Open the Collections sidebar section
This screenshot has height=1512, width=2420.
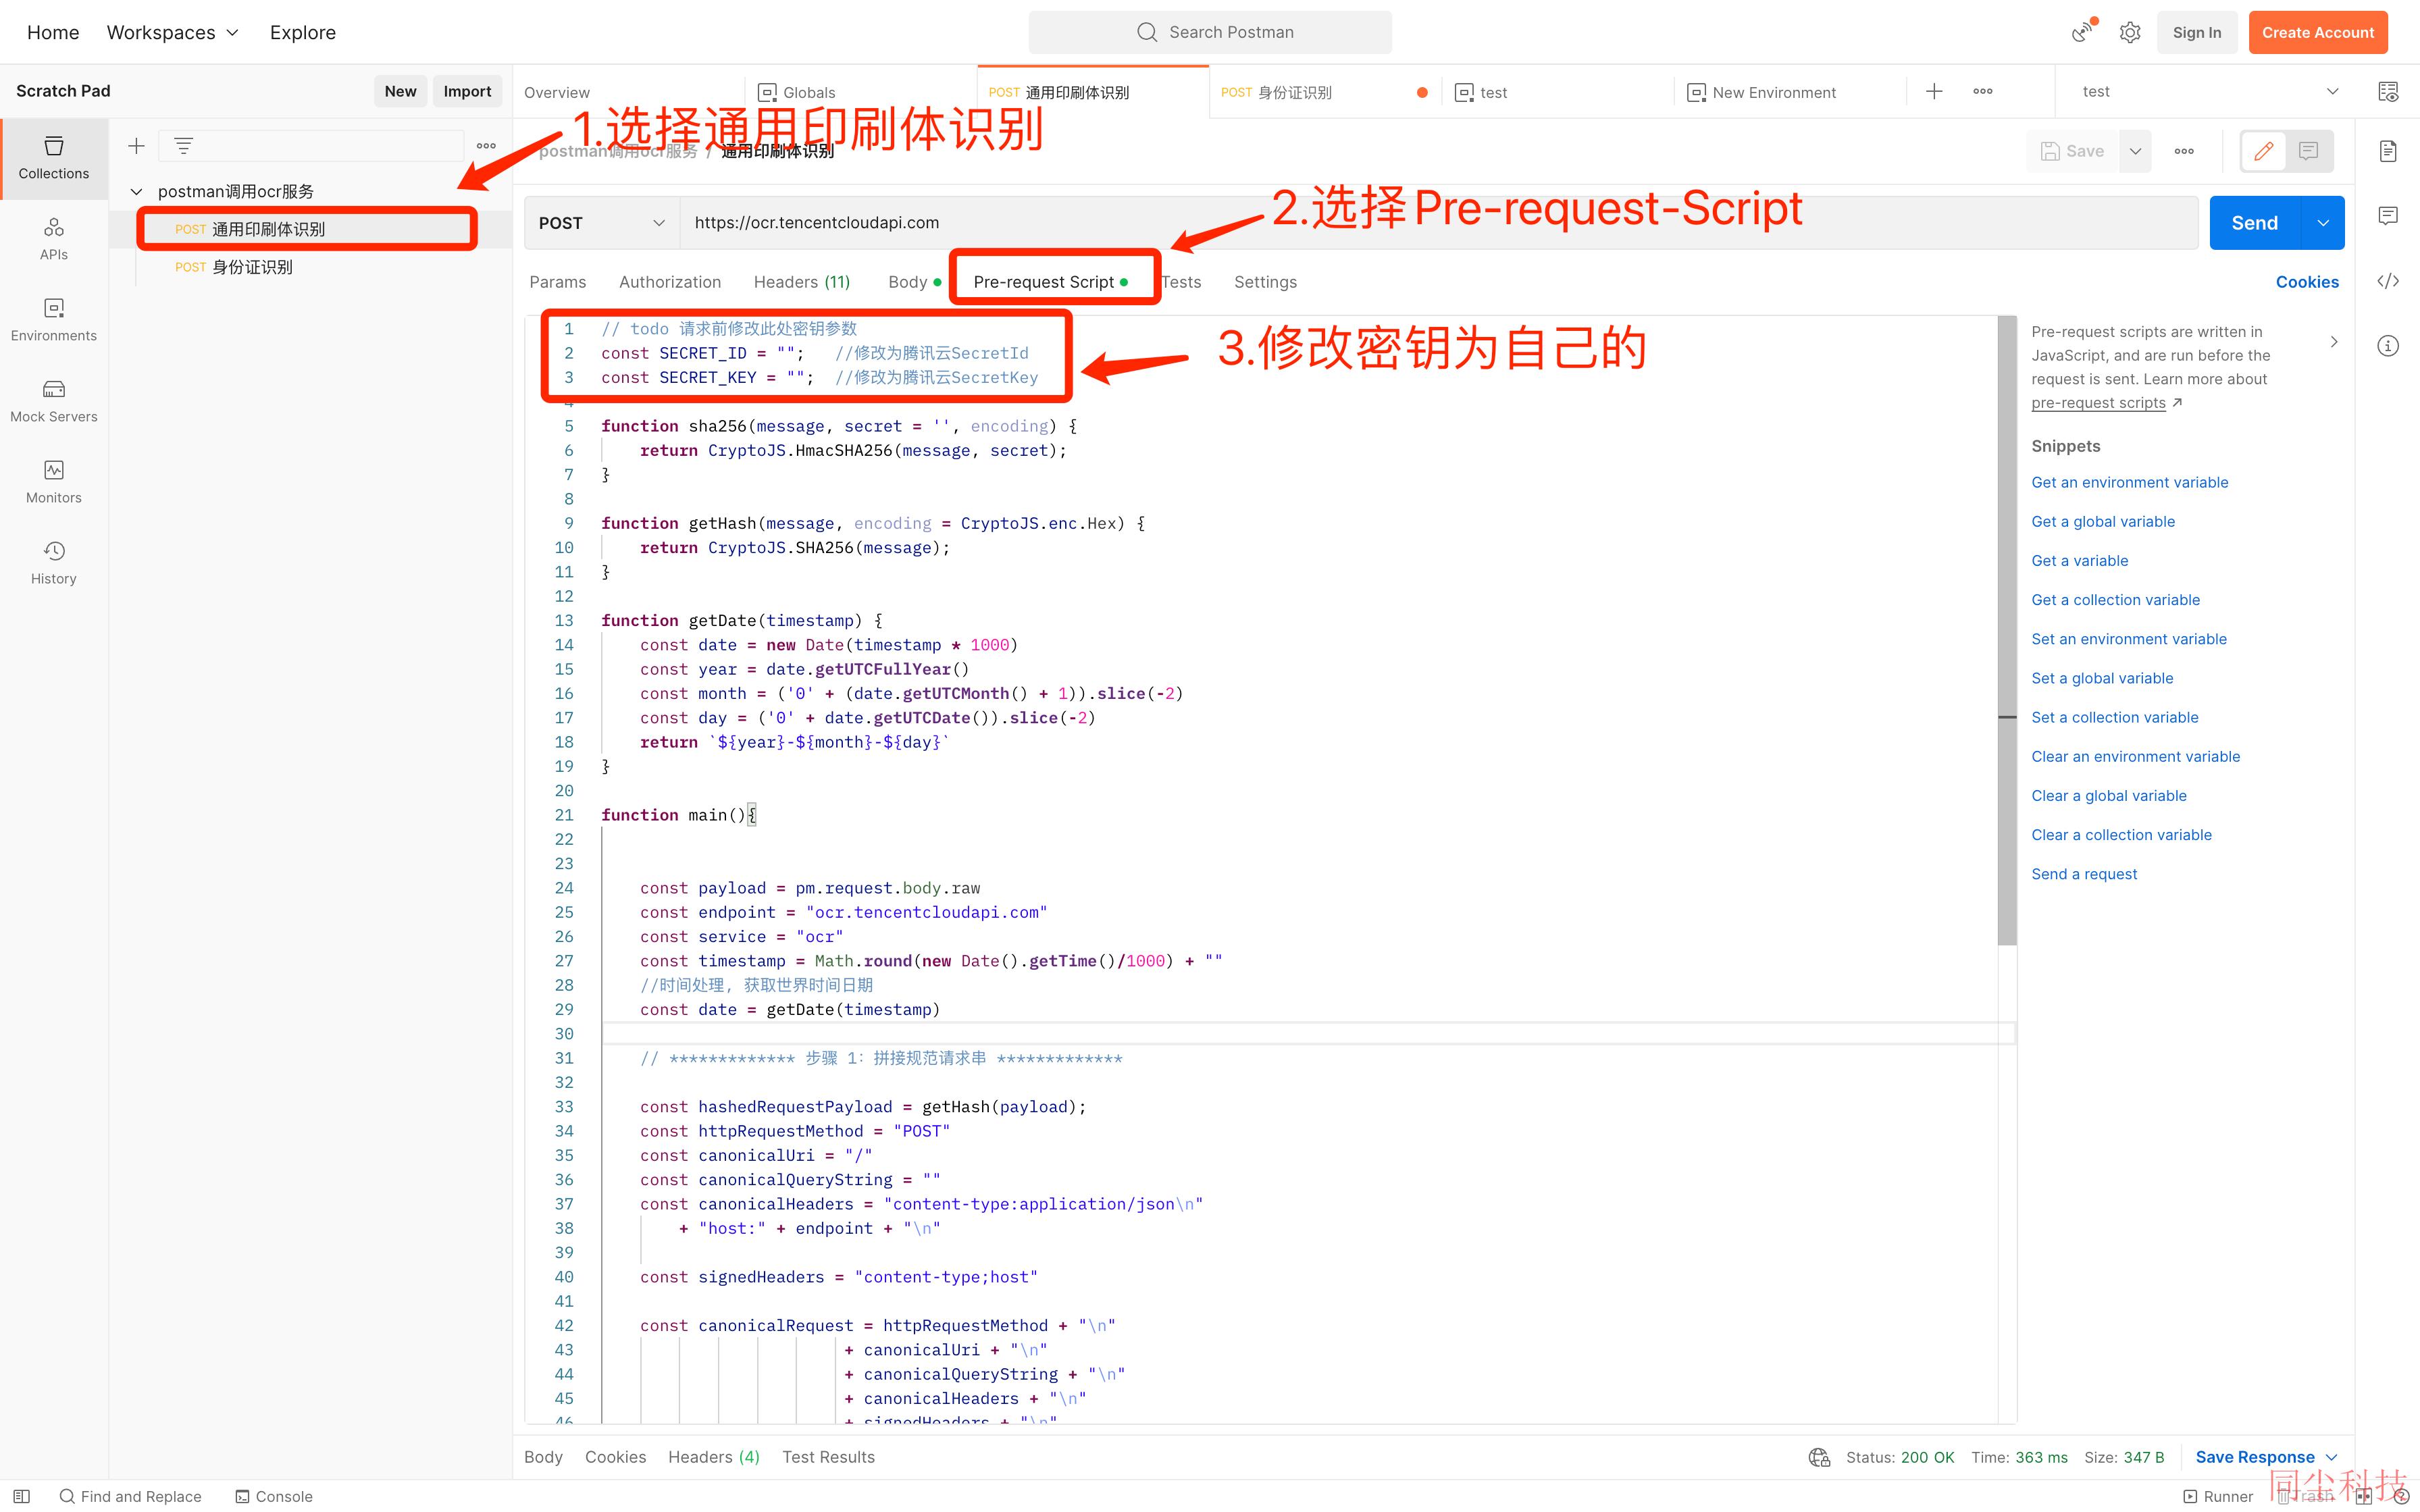click(x=54, y=158)
